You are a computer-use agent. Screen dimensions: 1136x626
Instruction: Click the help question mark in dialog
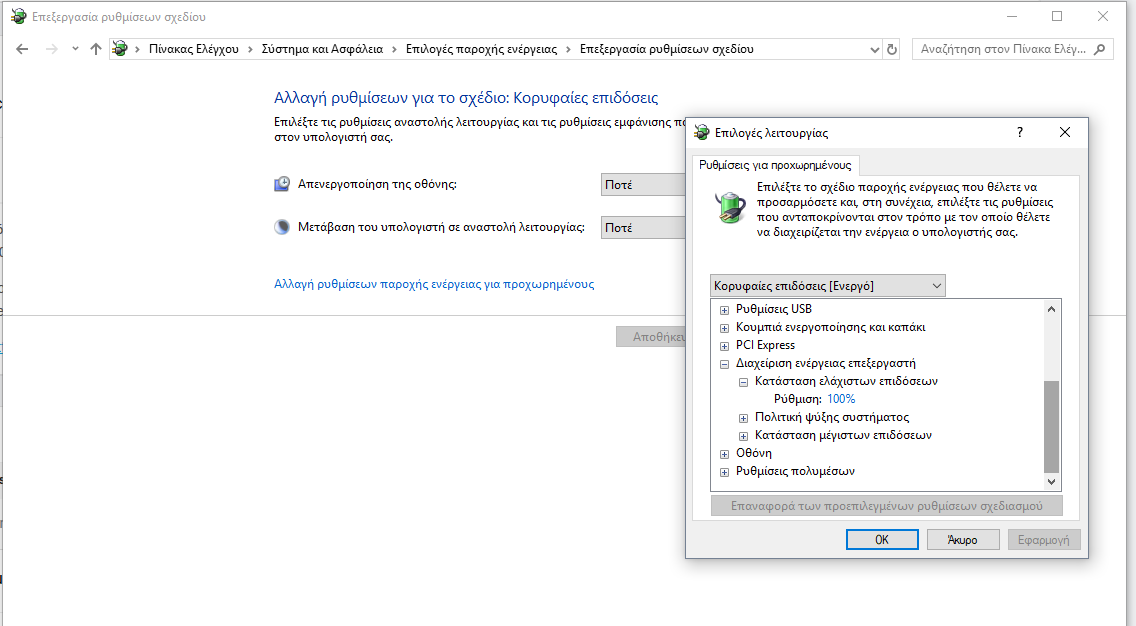[x=1019, y=133]
